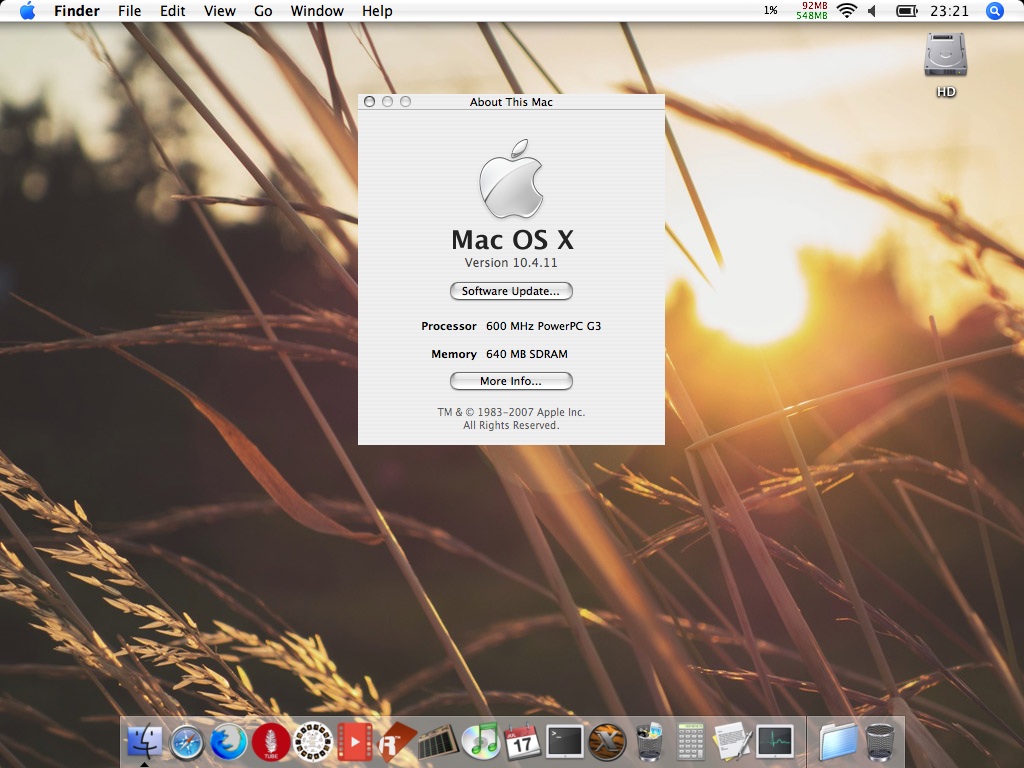This screenshot has height=768, width=1024.
Task: Click the About This Mac title bar
Action: [x=511, y=102]
